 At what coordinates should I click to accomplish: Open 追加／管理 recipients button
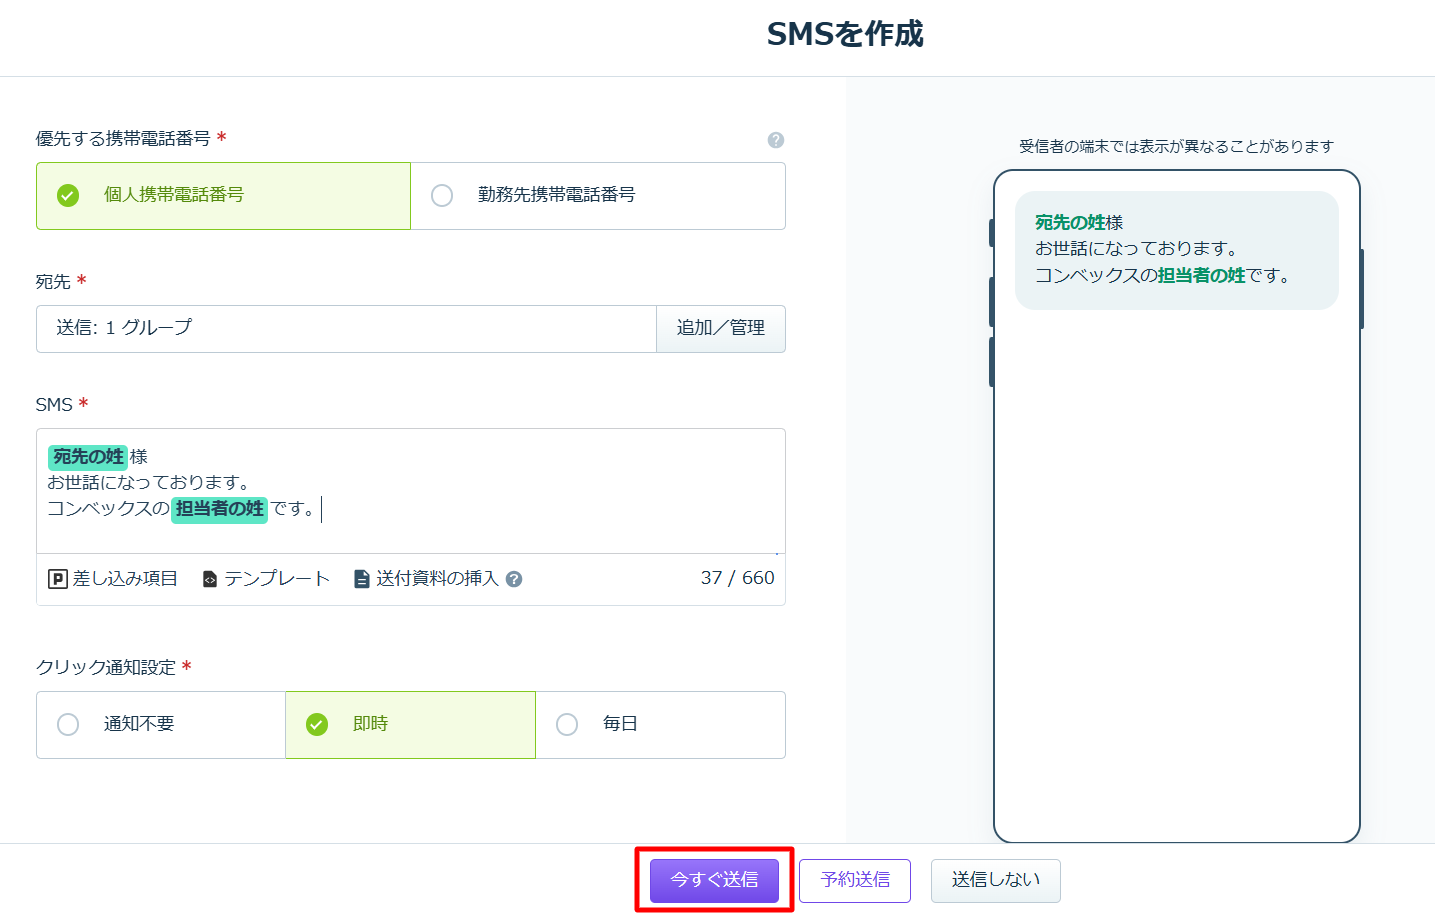point(721,329)
